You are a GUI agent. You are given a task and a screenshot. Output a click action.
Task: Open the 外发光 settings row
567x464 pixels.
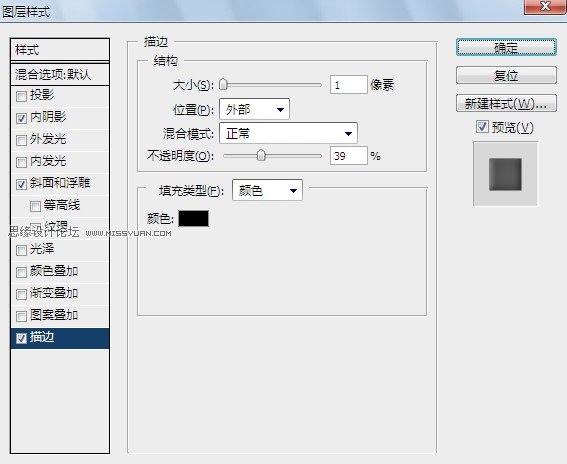(60, 140)
